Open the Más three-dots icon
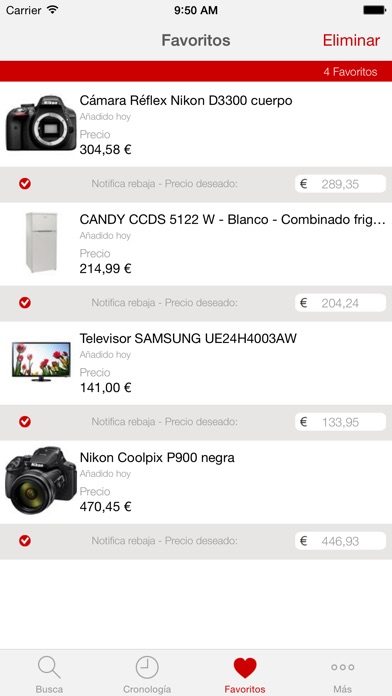 point(343,667)
